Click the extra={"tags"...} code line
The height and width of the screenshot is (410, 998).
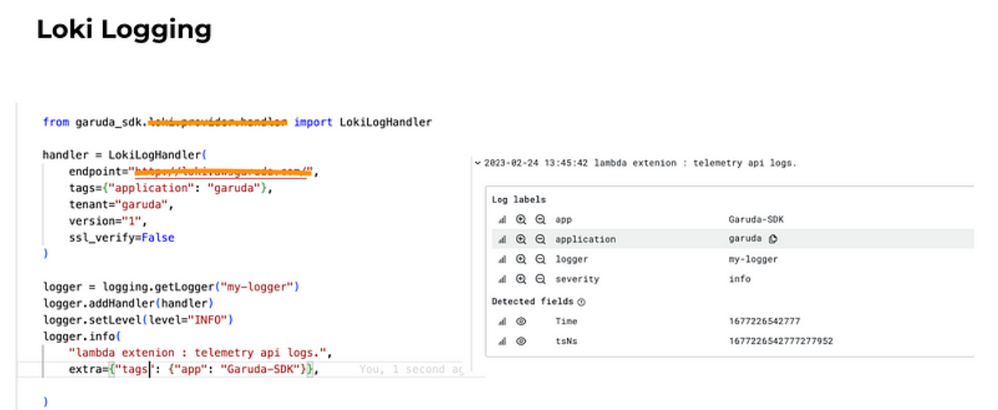(193, 369)
